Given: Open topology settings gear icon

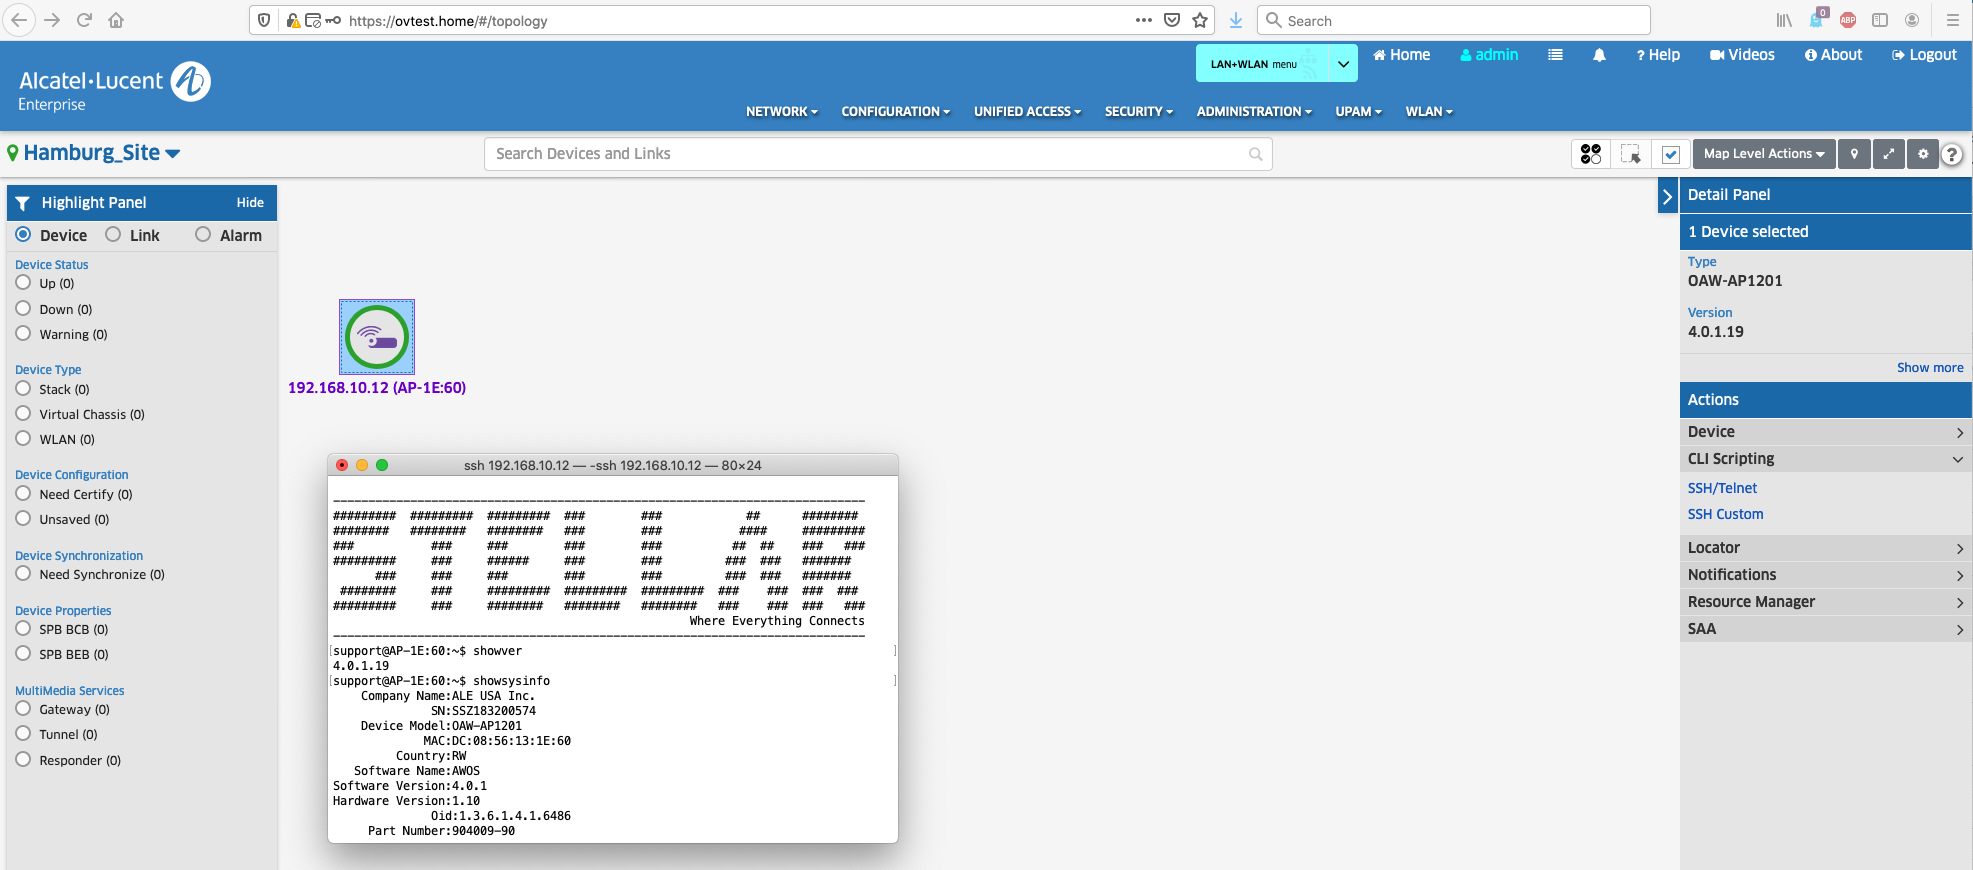Looking at the screenshot, I should (x=1922, y=154).
